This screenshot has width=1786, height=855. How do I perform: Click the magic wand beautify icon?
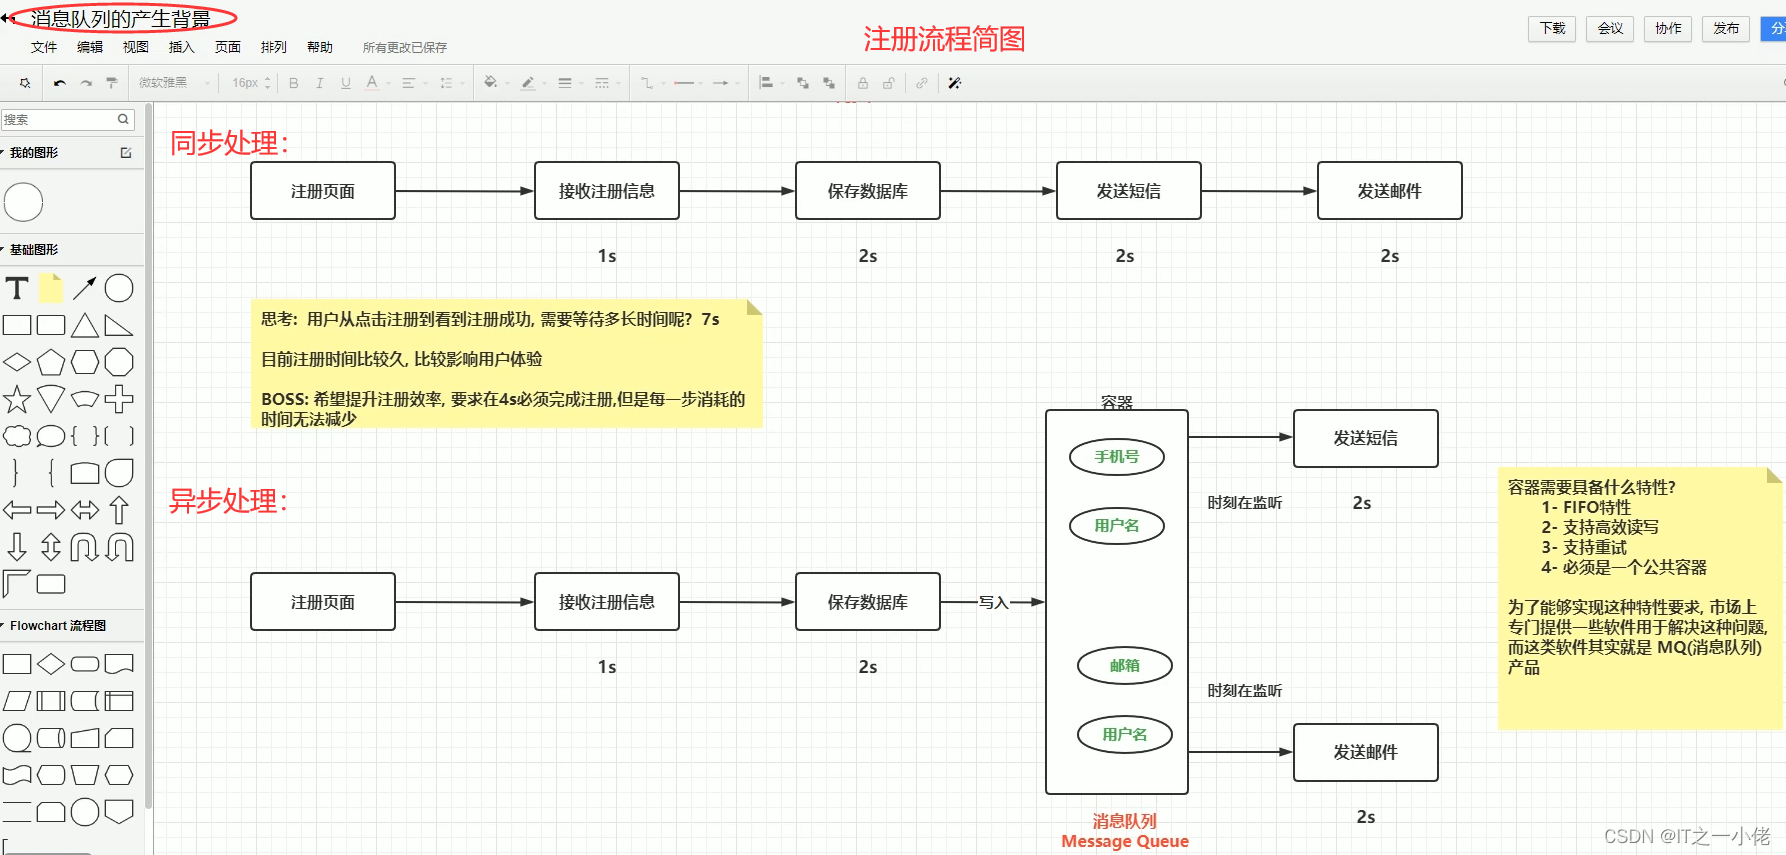955,83
